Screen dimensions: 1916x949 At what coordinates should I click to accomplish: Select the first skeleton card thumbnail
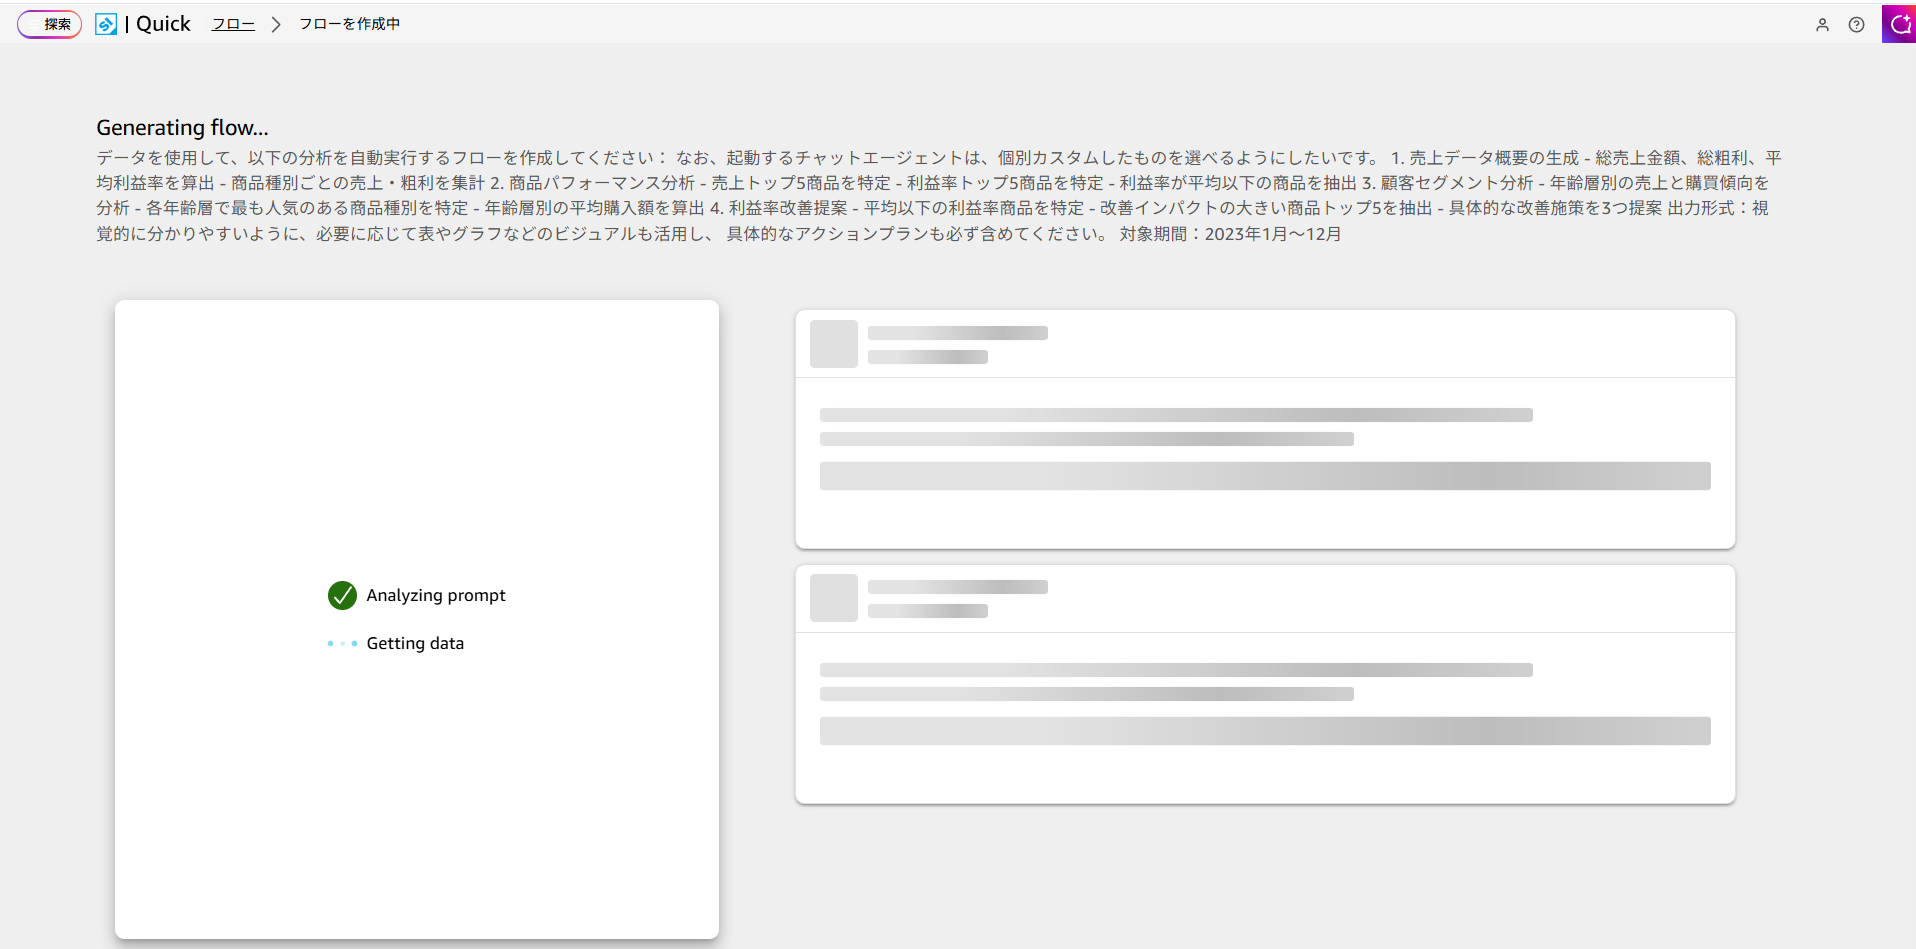[834, 344]
